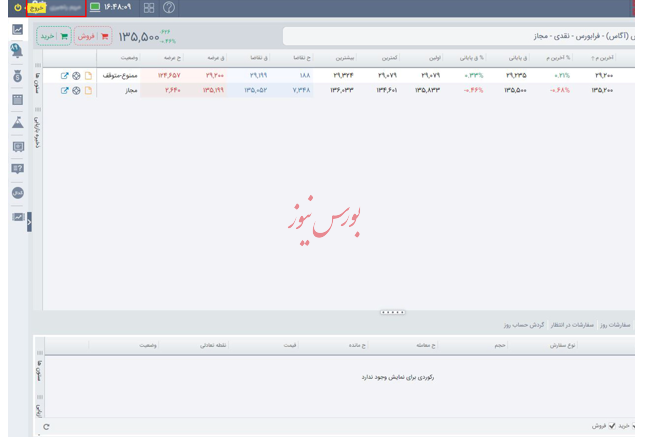Open the chart icon at top of sidebar
The image size is (647, 440).
[17, 29]
